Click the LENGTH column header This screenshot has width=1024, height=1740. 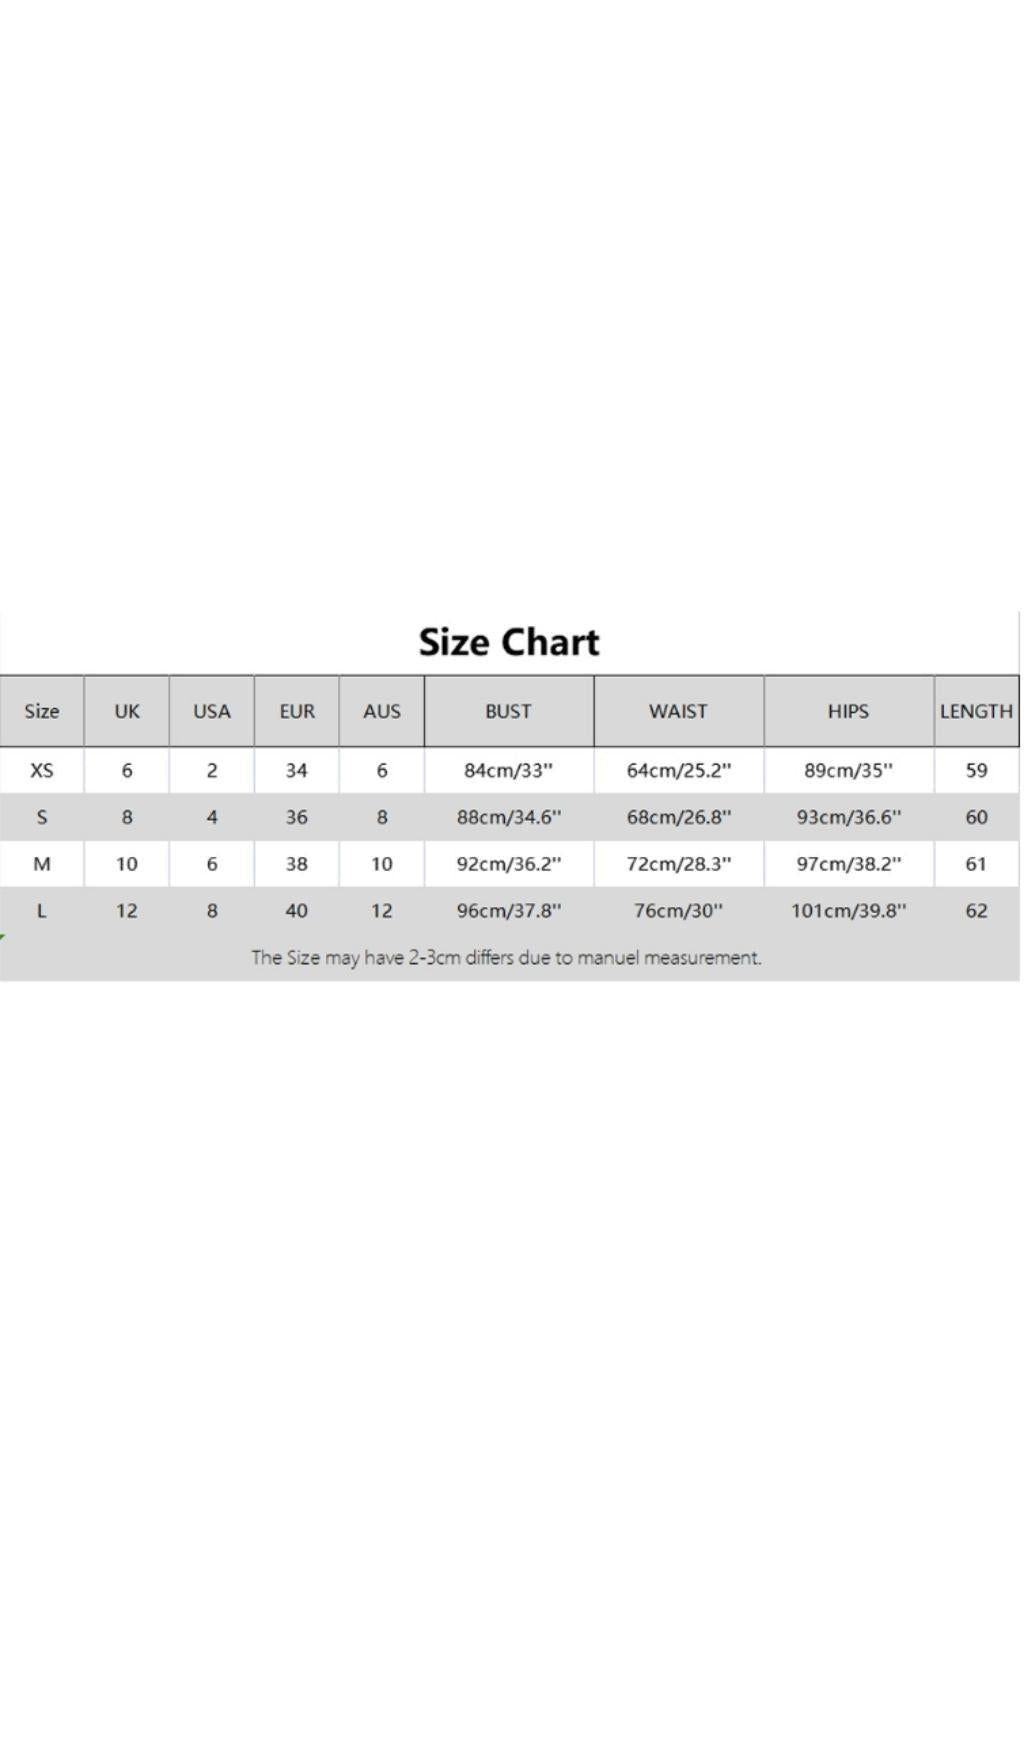pyautogui.click(x=976, y=711)
